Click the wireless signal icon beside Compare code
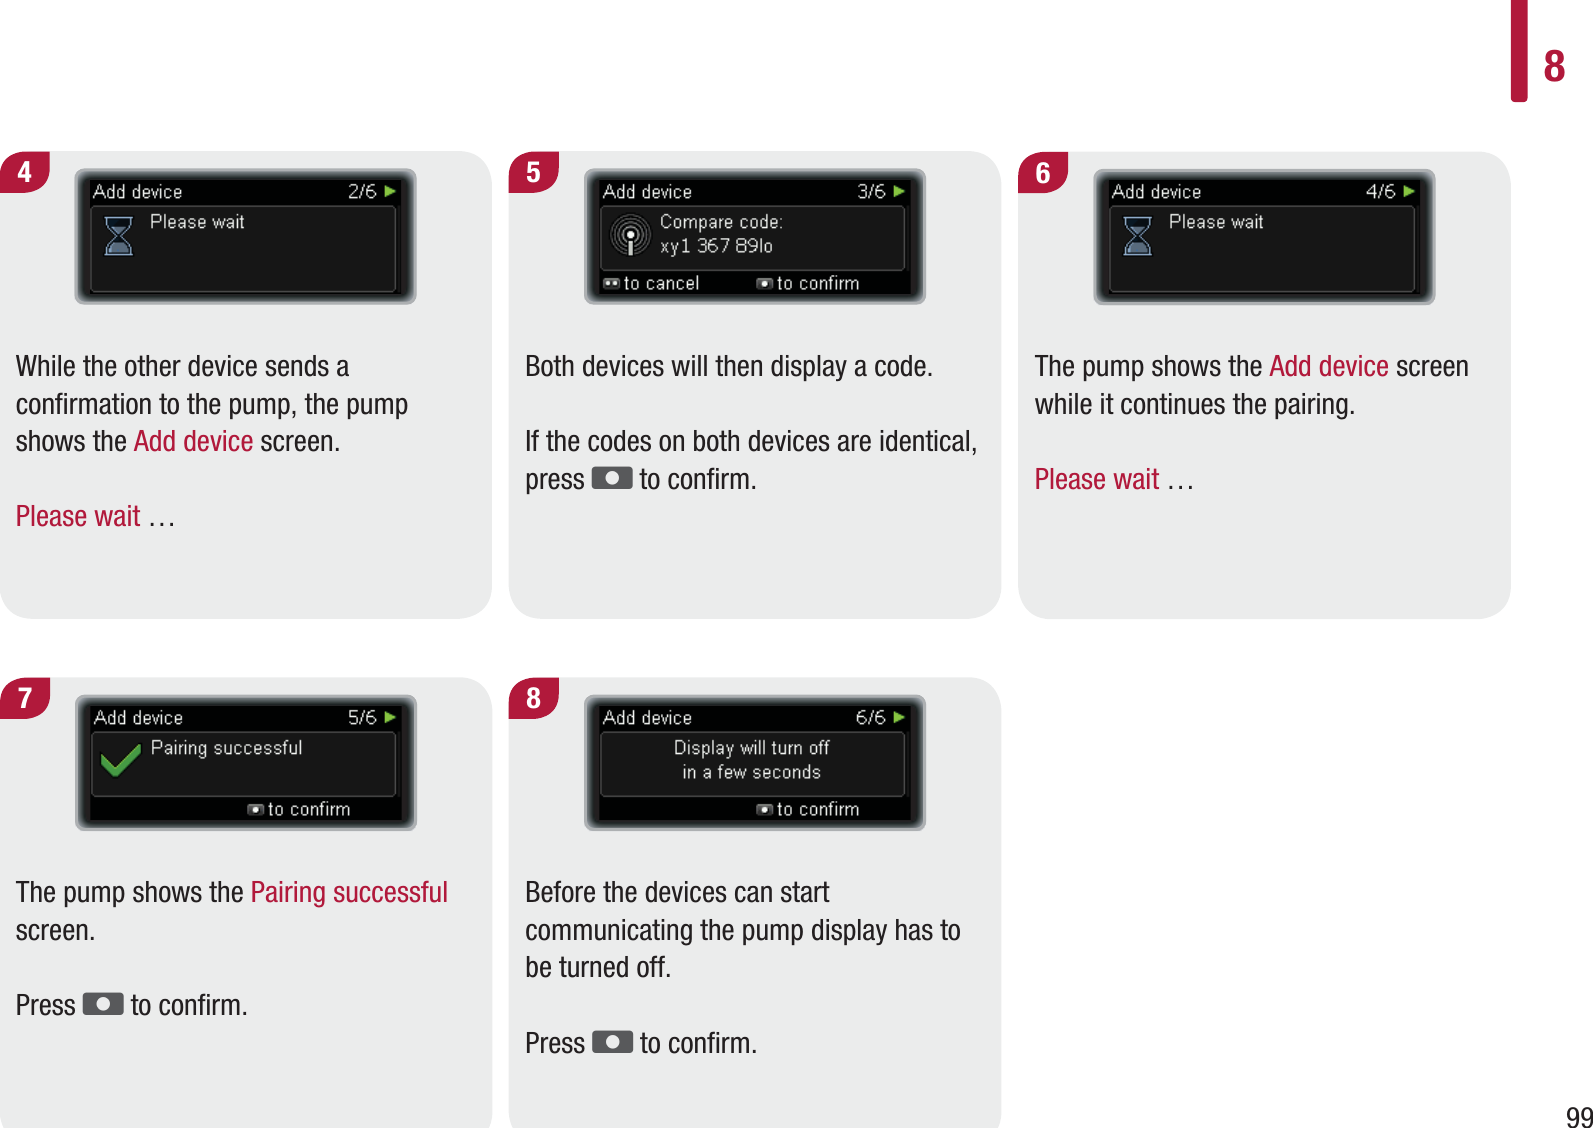 tap(630, 236)
